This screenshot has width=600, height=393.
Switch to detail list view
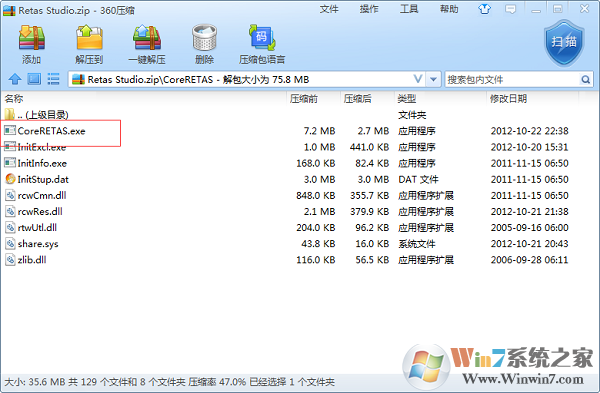[53, 79]
